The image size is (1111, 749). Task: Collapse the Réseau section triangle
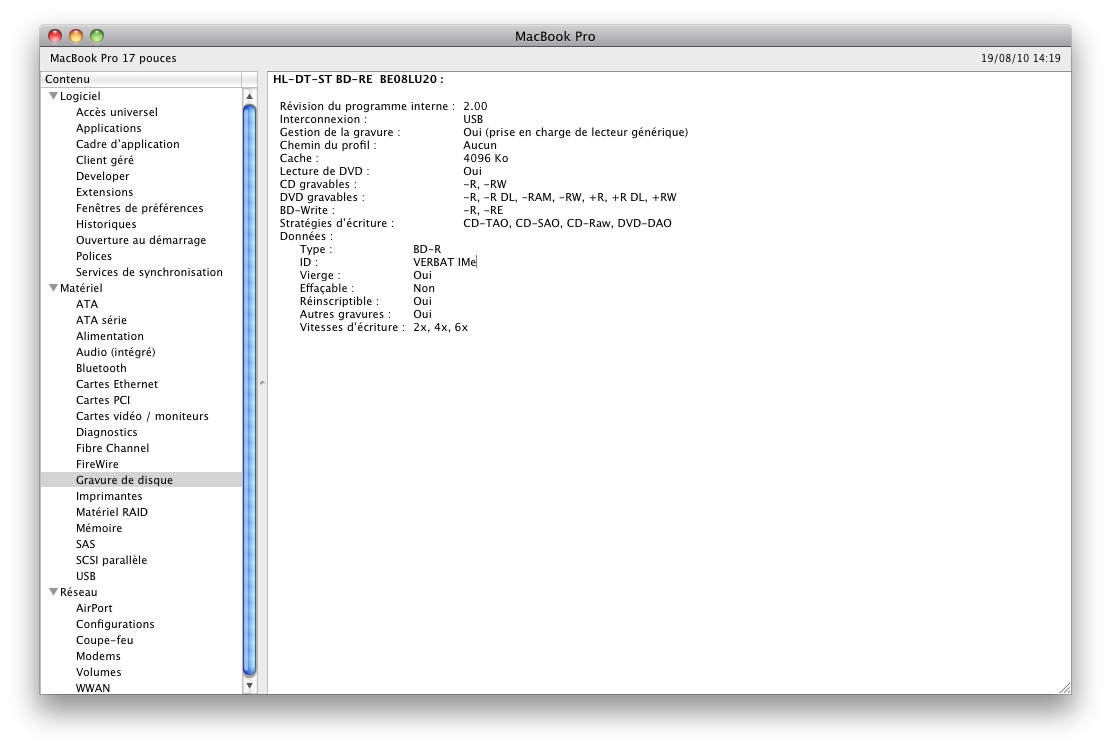(x=53, y=592)
